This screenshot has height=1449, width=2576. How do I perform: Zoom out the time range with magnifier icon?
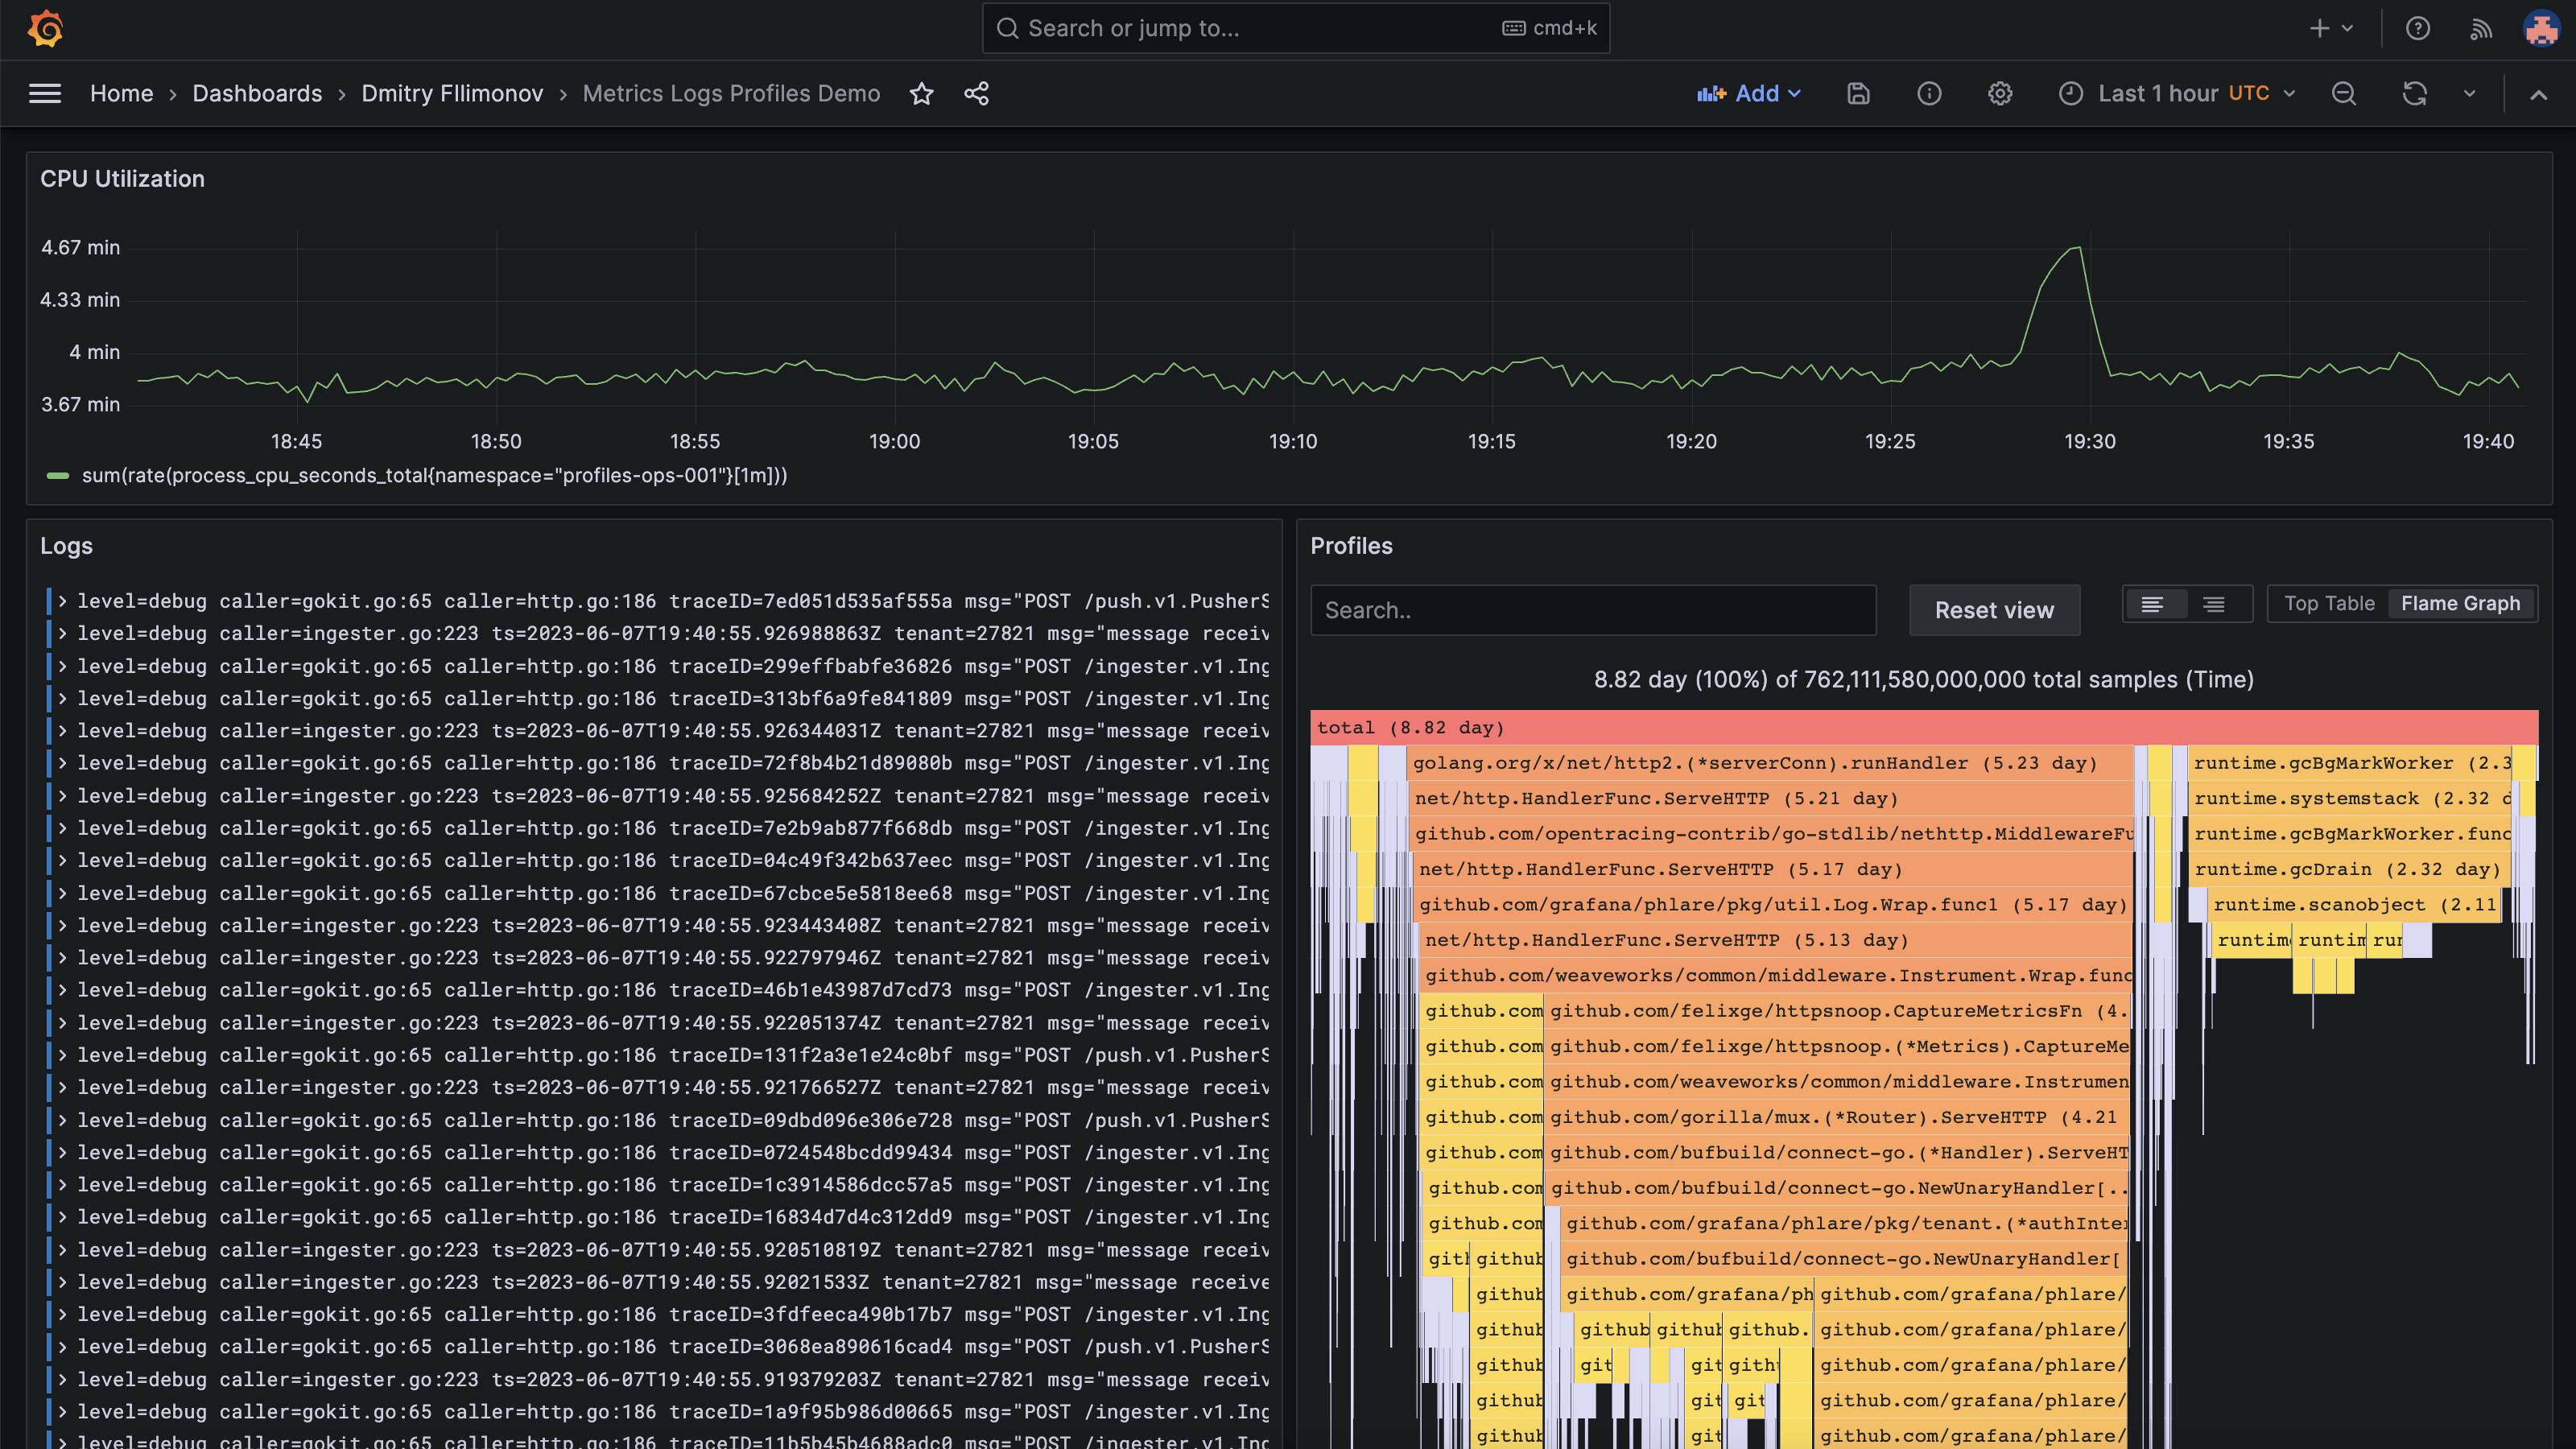[2344, 93]
